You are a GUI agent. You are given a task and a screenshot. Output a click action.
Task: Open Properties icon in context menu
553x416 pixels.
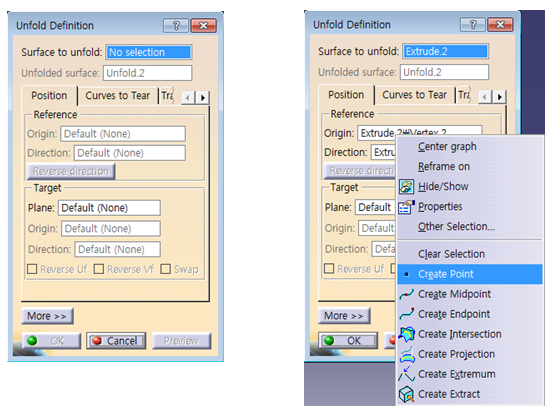point(406,207)
